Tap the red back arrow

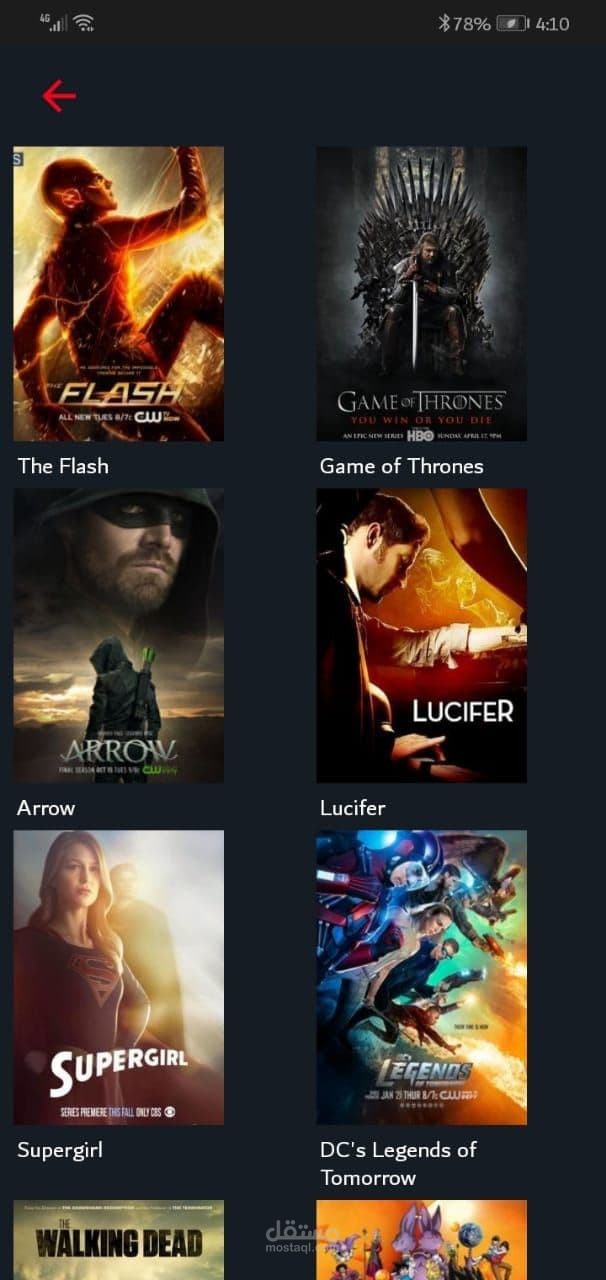pos(59,95)
